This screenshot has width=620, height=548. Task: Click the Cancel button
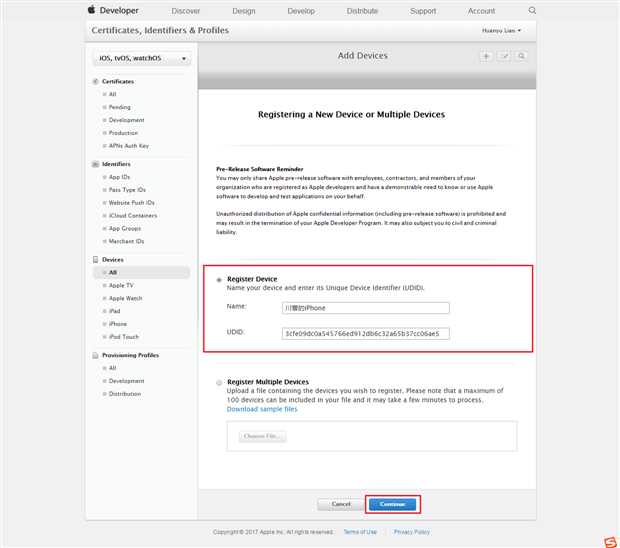[341, 504]
